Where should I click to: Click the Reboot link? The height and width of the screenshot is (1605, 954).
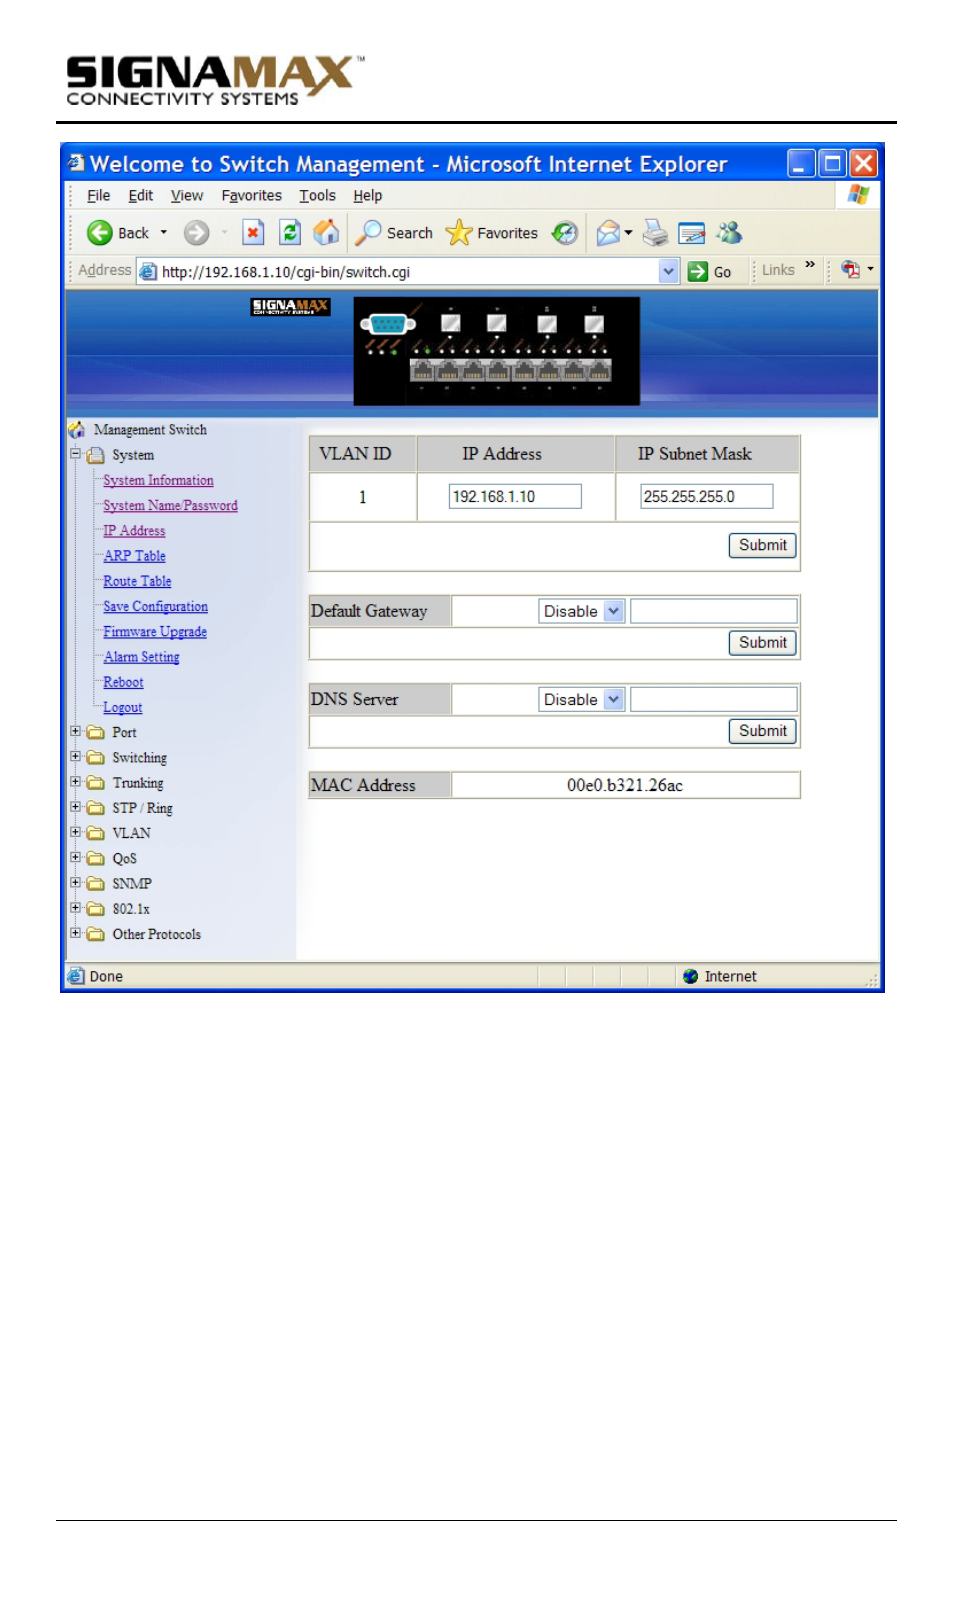(124, 683)
